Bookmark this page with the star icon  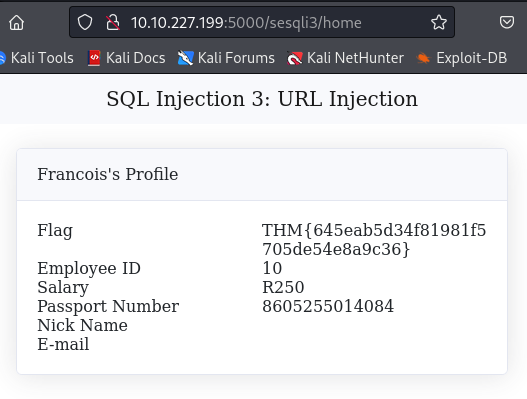439,23
